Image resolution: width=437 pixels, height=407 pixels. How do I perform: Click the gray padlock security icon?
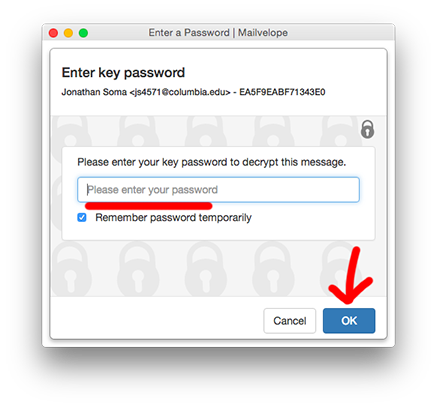coord(367,129)
